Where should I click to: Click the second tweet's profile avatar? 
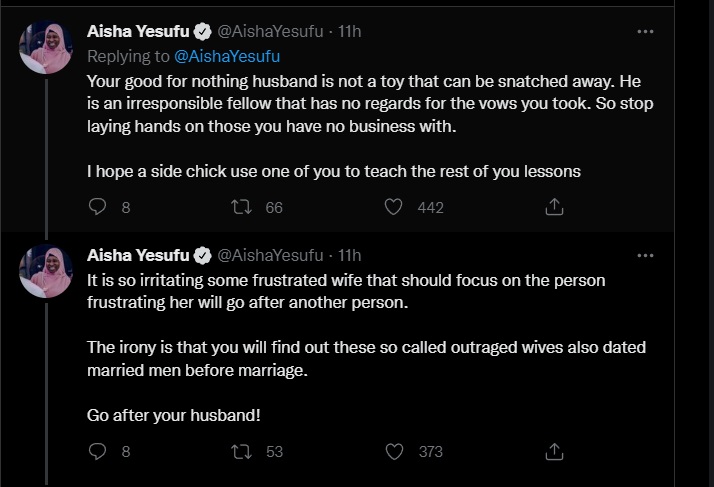tap(46, 271)
